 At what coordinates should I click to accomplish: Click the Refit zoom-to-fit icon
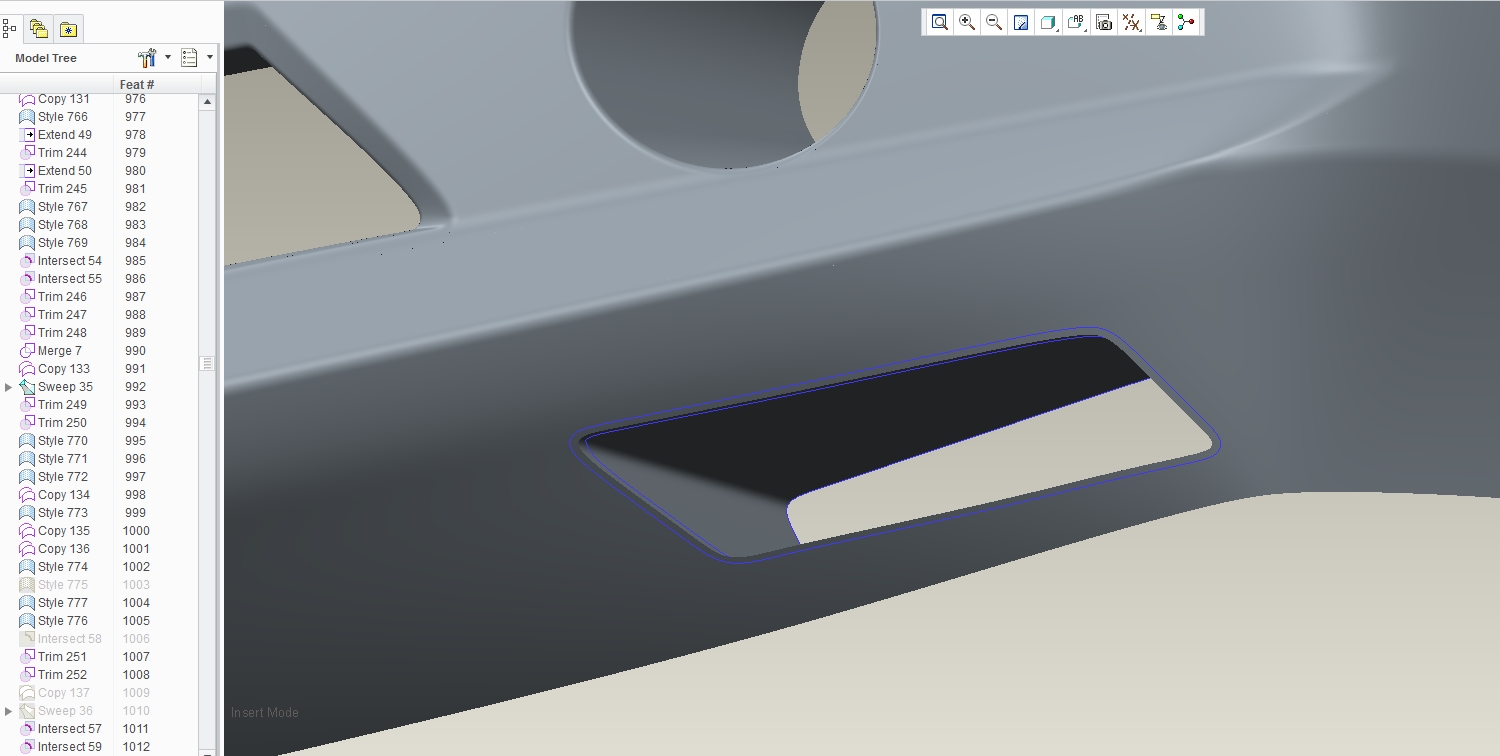[939, 22]
